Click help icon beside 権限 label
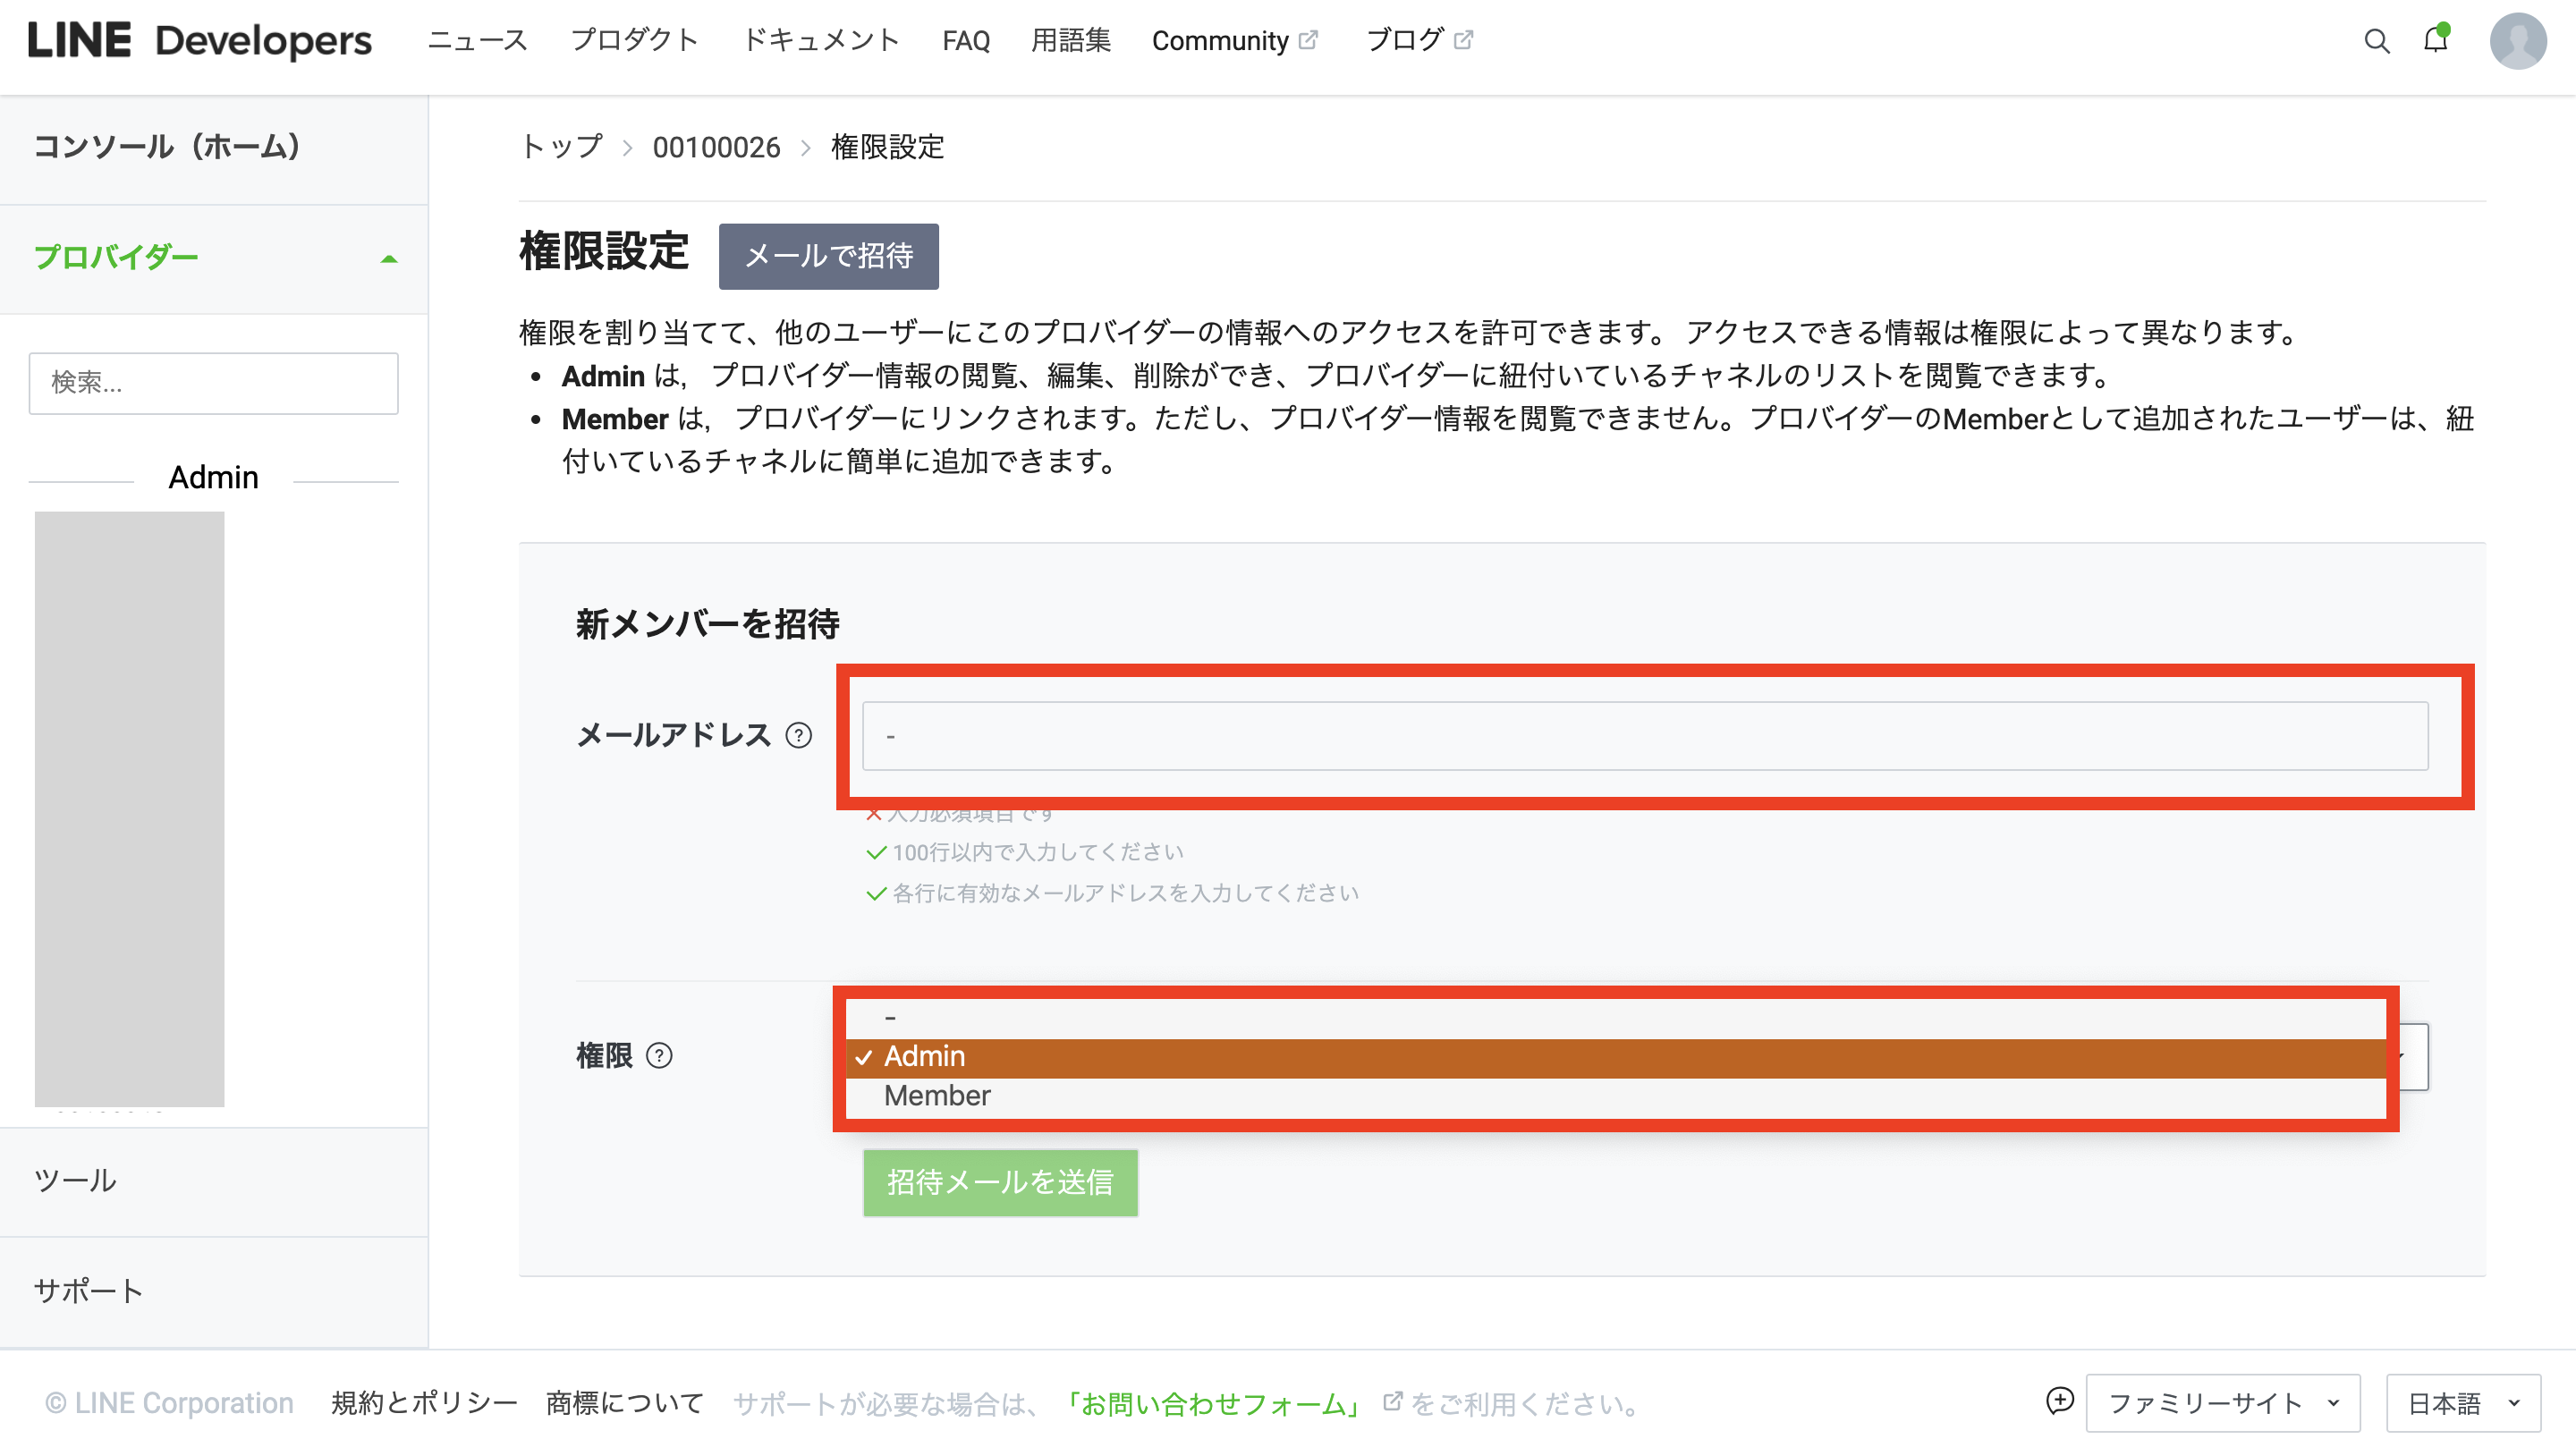 click(660, 1056)
